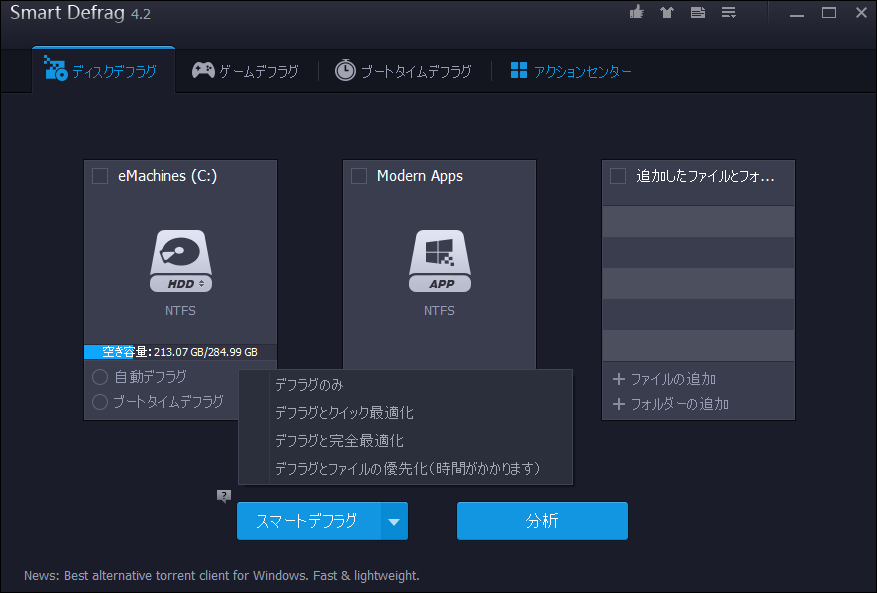Screen dimensions: 877x593
Task: Choose デフラグとファイルの優先化 menu entry
Action: (x=406, y=469)
